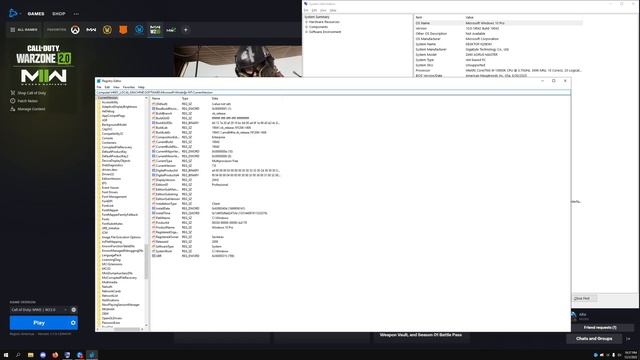
Task: Click Close Find in System Information
Action: click(x=585, y=298)
